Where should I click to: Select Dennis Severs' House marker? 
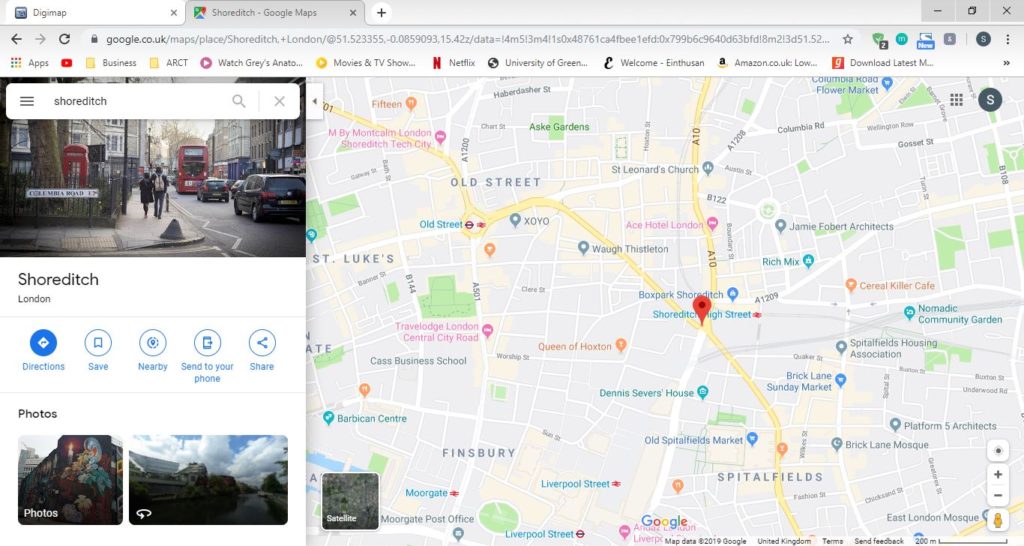(703, 393)
